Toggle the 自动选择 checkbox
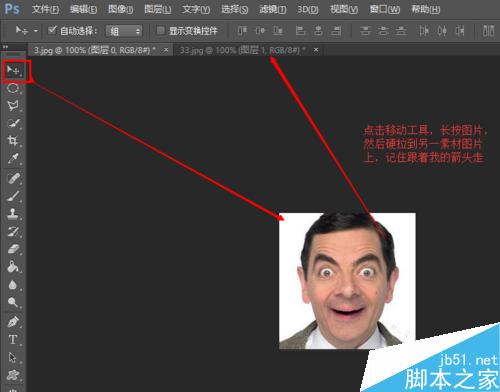Viewport: 500px width, 392px height. [x=52, y=31]
